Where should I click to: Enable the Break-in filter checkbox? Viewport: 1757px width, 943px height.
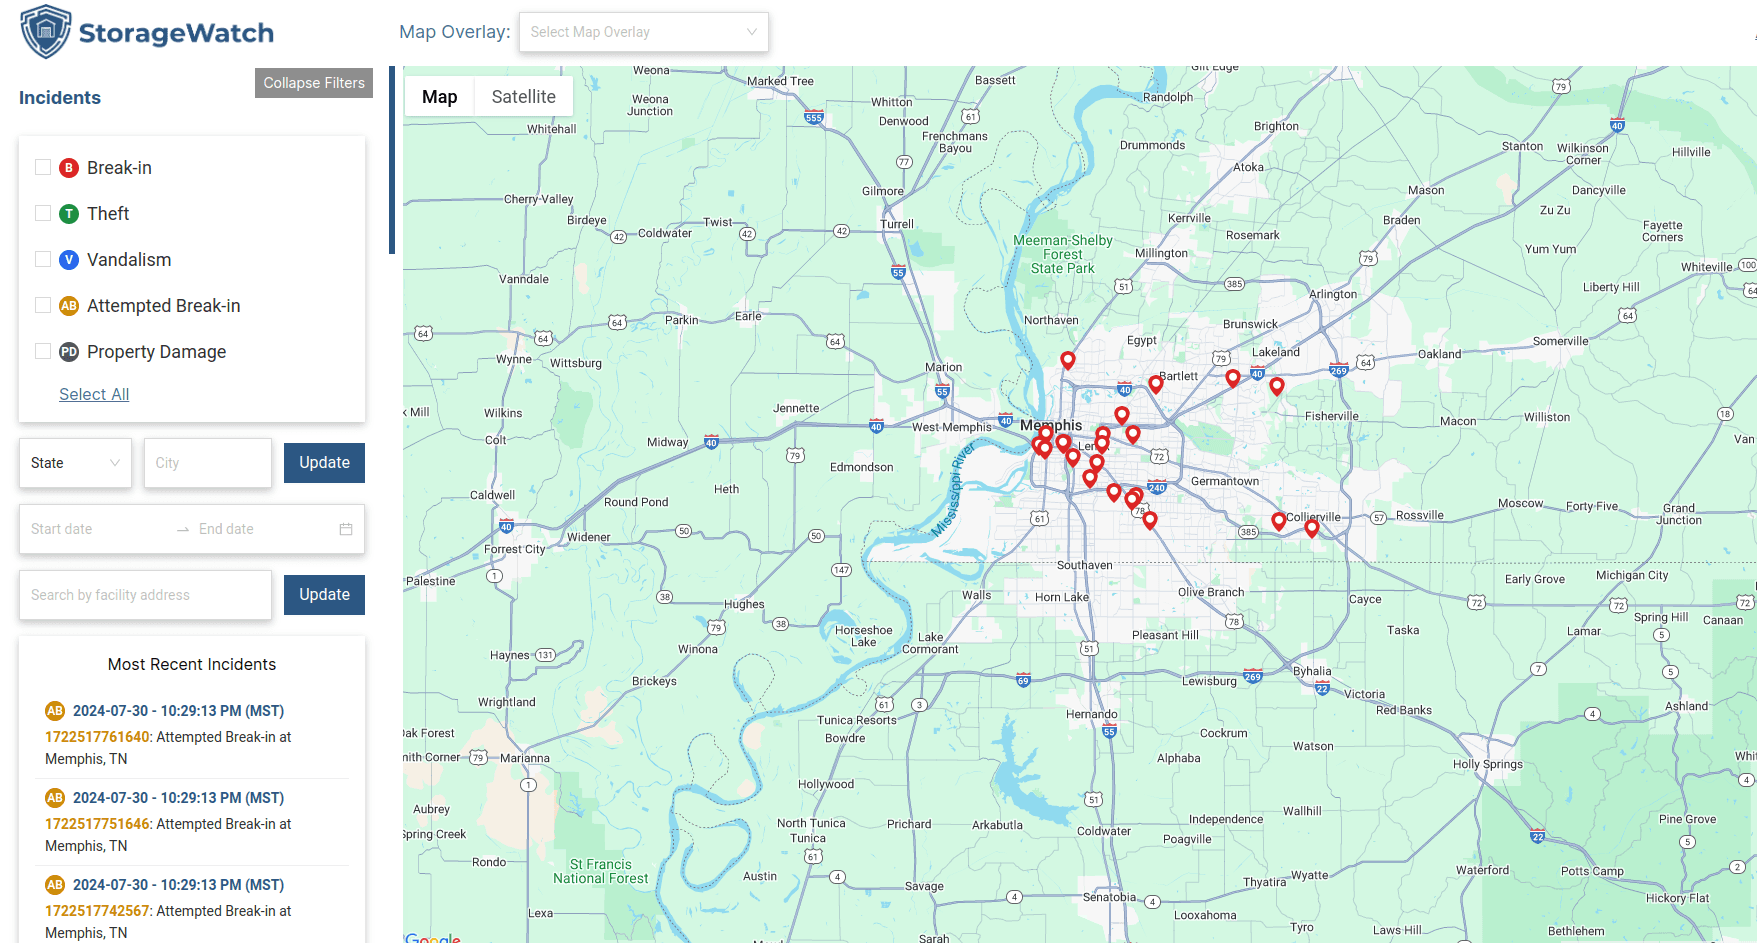[x=43, y=167]
